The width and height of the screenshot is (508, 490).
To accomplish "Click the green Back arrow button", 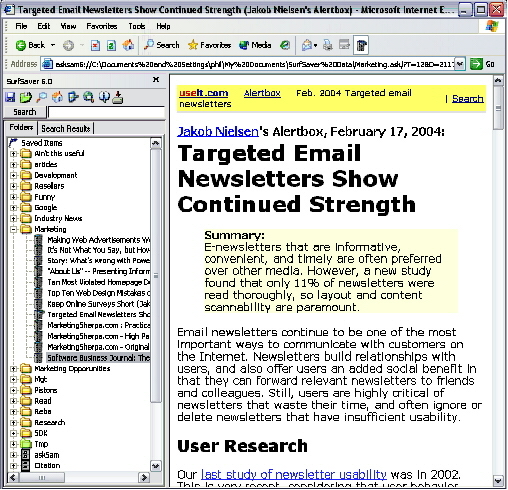I will click(30, 45).
